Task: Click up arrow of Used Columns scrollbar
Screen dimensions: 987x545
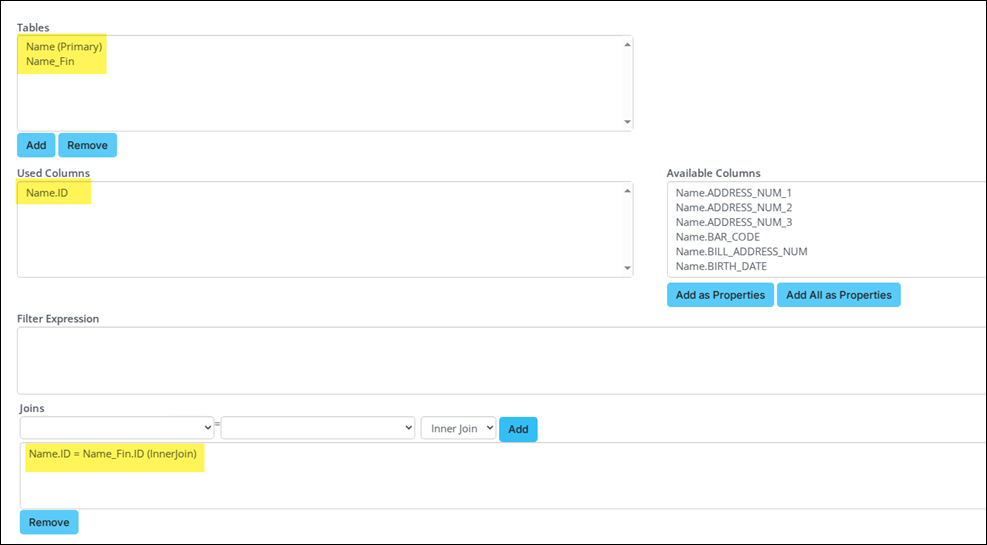Action: click(627, 190)
